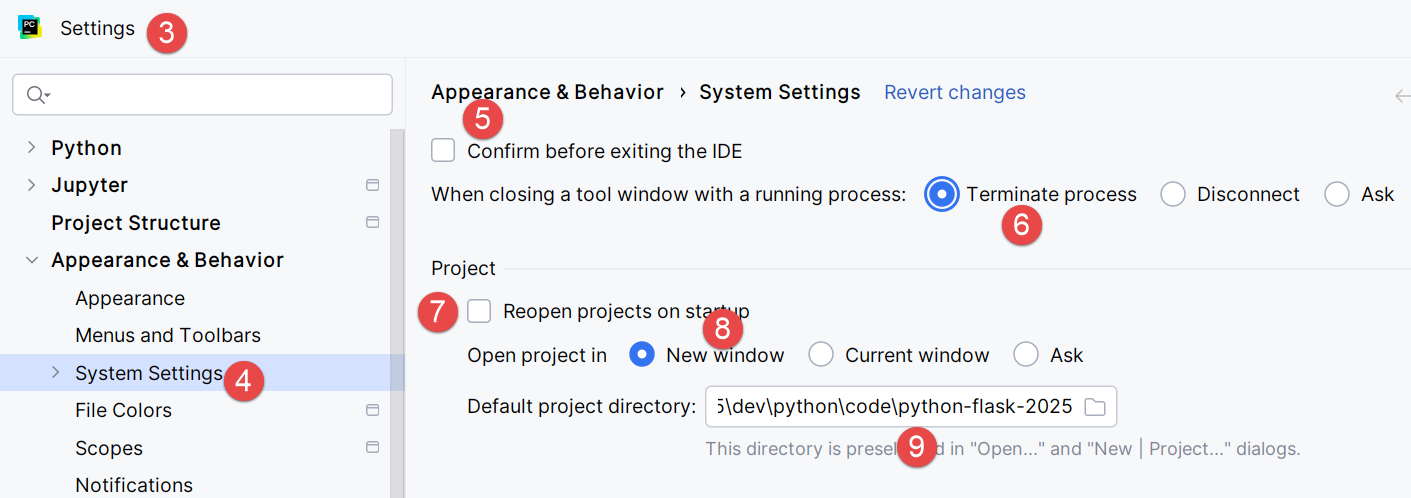Click the PyCharm logo in title bar
The image size is (1411, 498).
pyautogui.click(x=29, y=28)
